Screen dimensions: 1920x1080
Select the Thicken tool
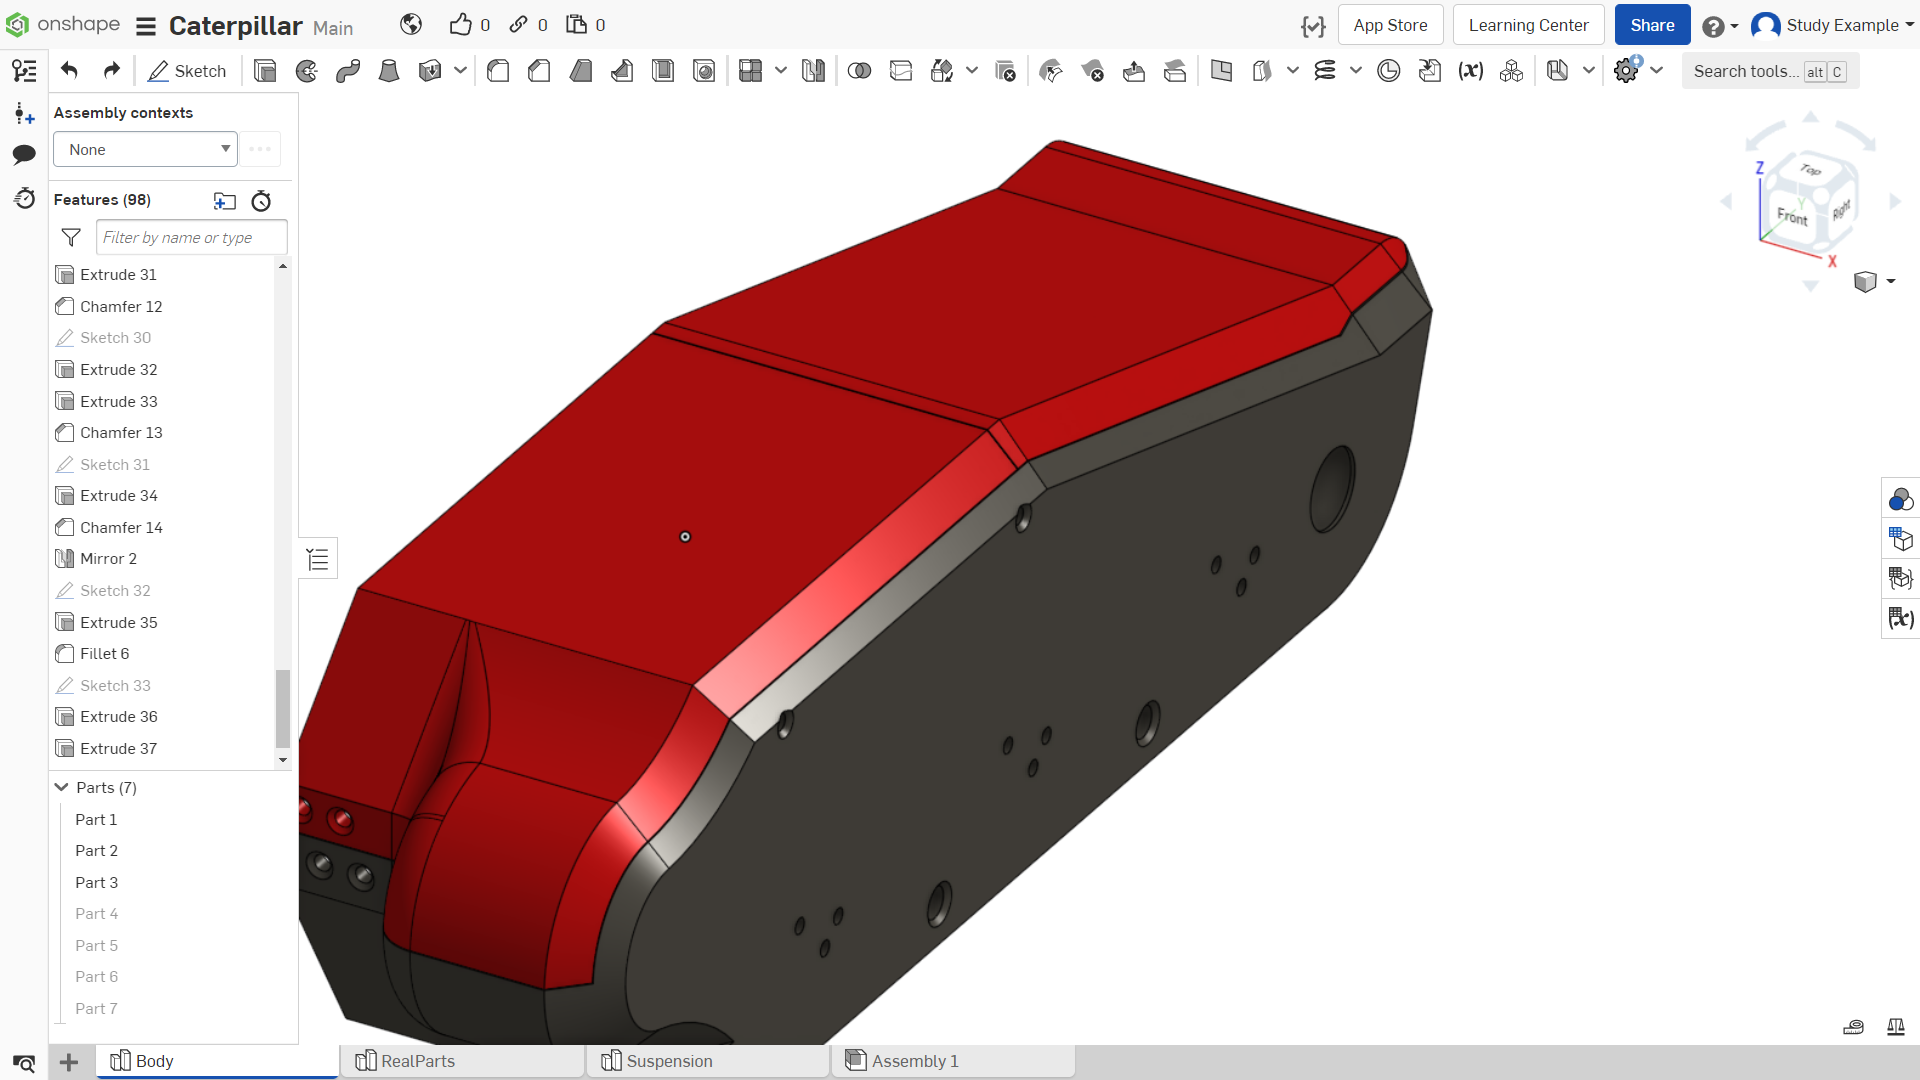point(430,71)
